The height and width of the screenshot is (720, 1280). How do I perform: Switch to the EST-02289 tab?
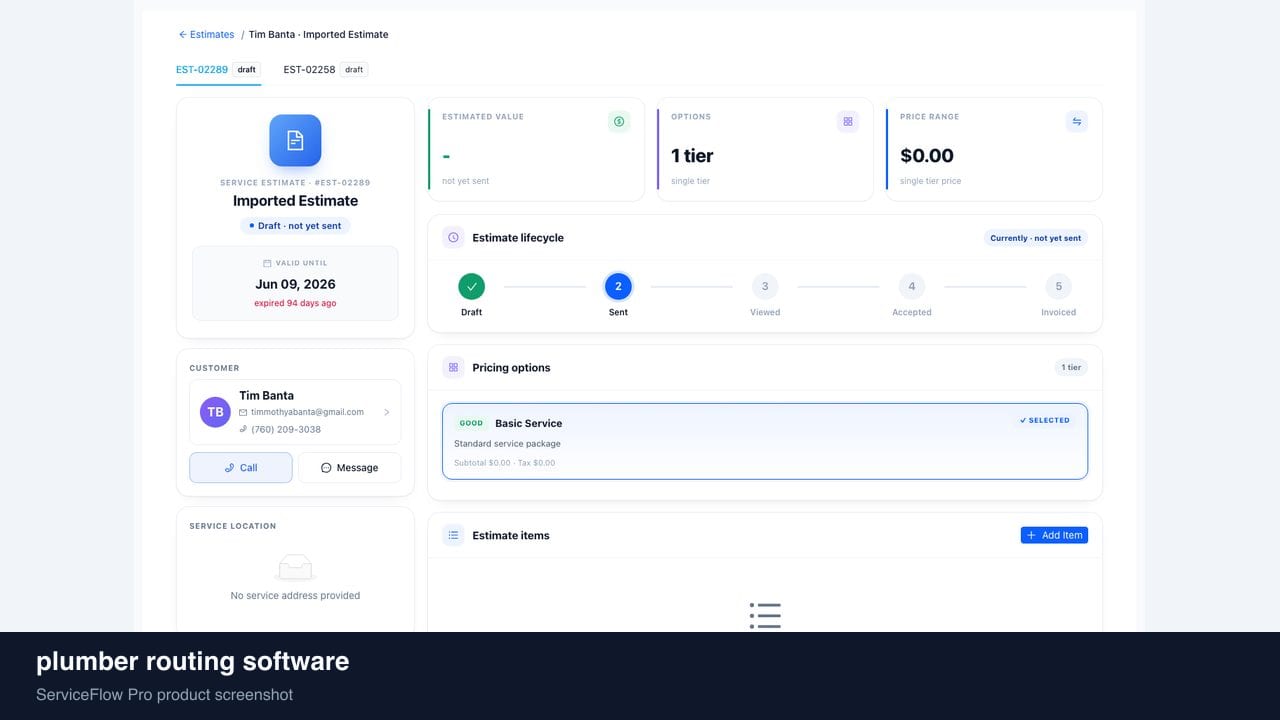pos(218,70)
